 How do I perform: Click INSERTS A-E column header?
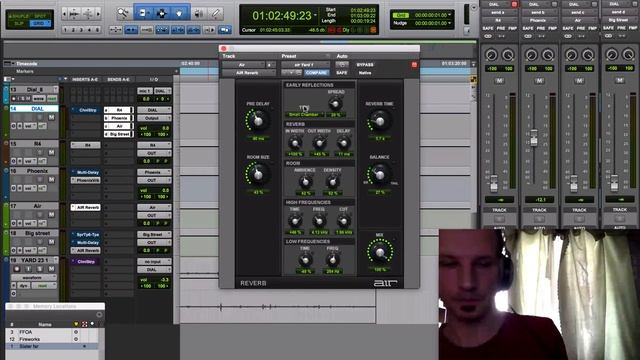(85, 79)
